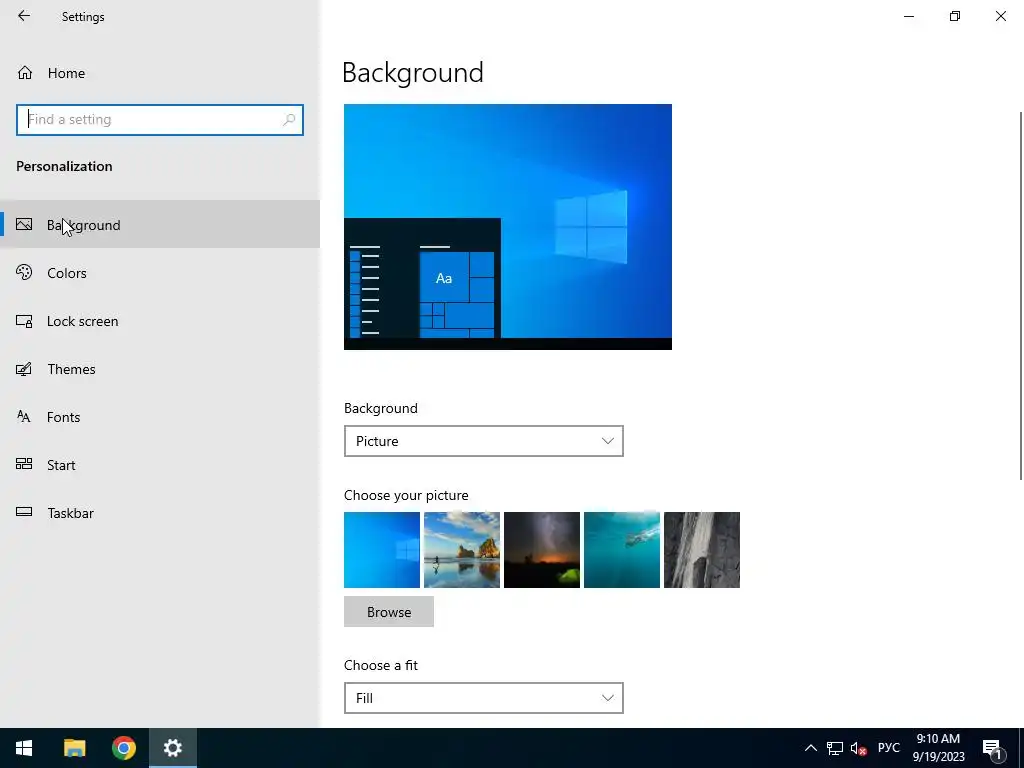Restore down the Settings window
The height and width of the screenshot is (768, 1024).
(x=955, y=16)
